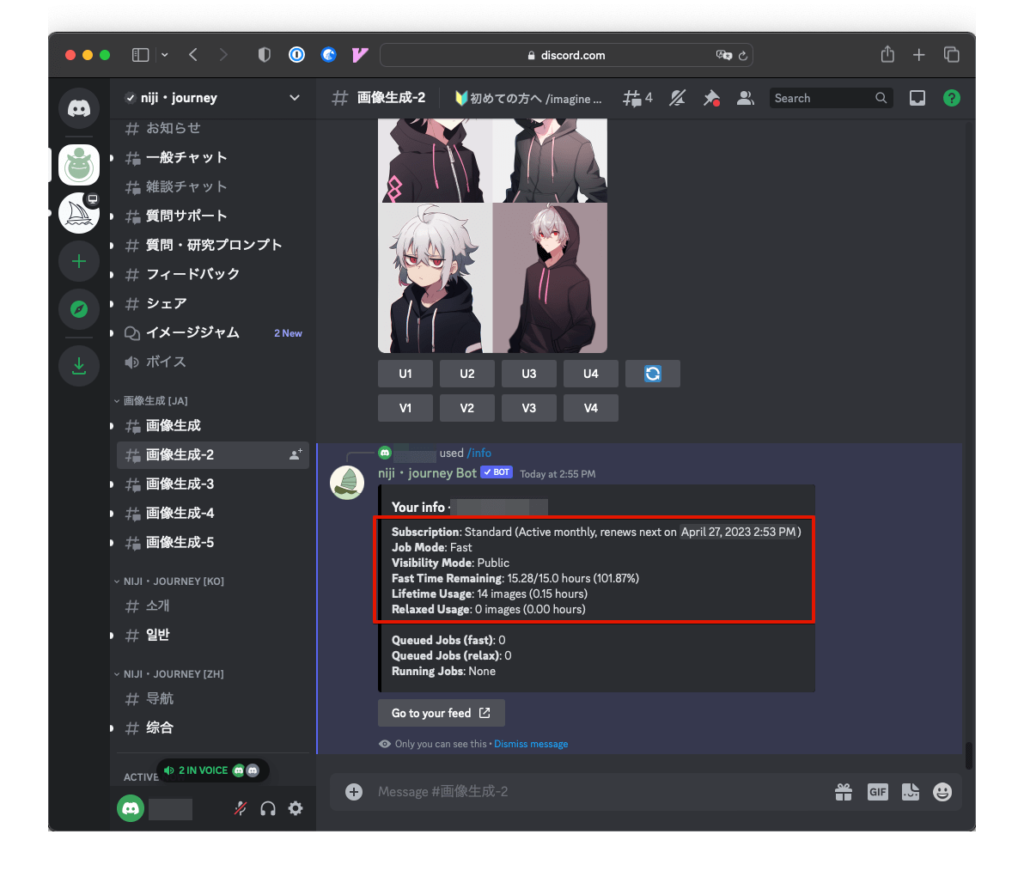1024x895 pixels.
Task: Click the 1Password extension icon
Action: click(x=296, y=55)
